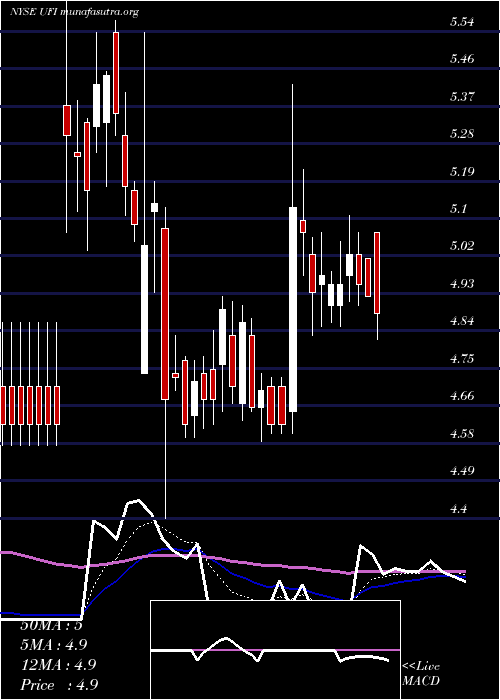Click the 4.66 price axis label

462,396
